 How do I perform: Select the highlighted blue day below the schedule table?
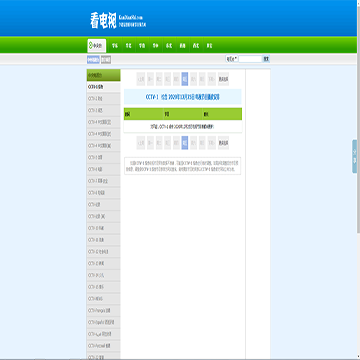point(185,143)
